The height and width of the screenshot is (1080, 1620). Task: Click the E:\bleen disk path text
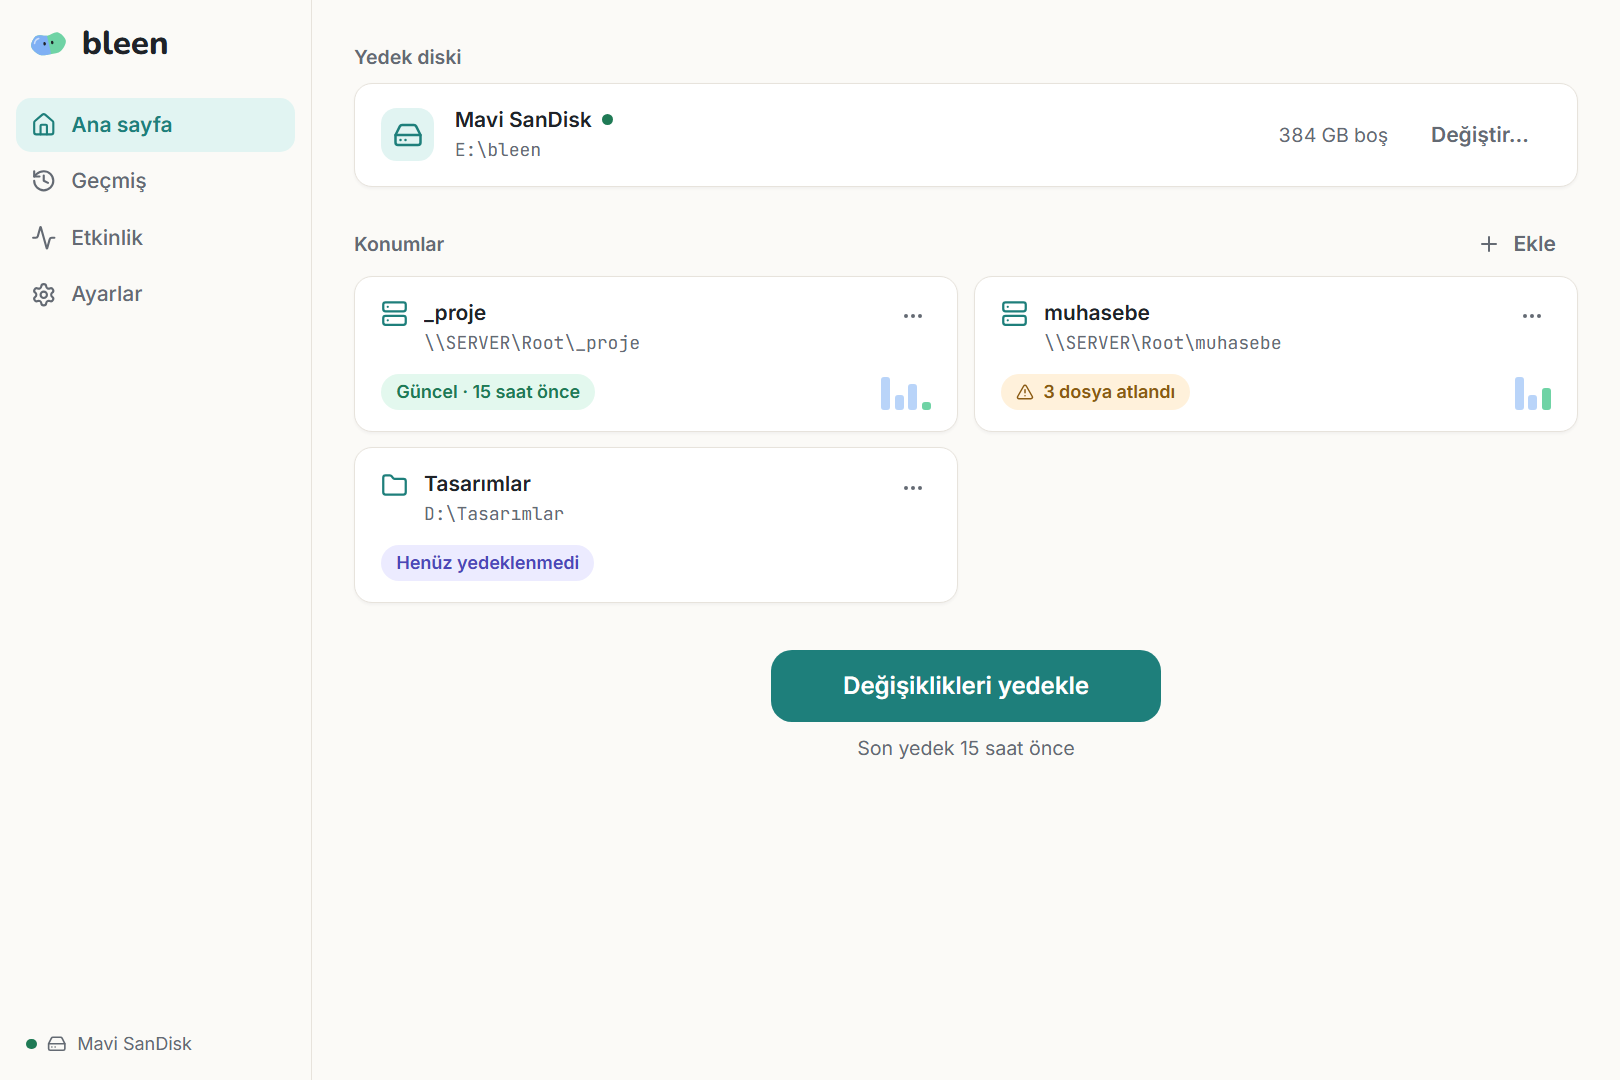coord(498,150)
